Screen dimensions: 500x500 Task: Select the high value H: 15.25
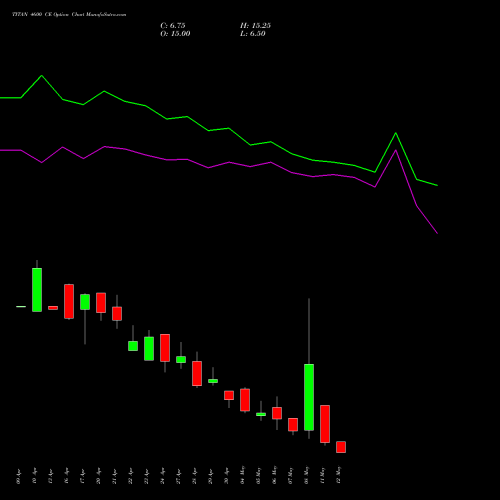point(255,26)
